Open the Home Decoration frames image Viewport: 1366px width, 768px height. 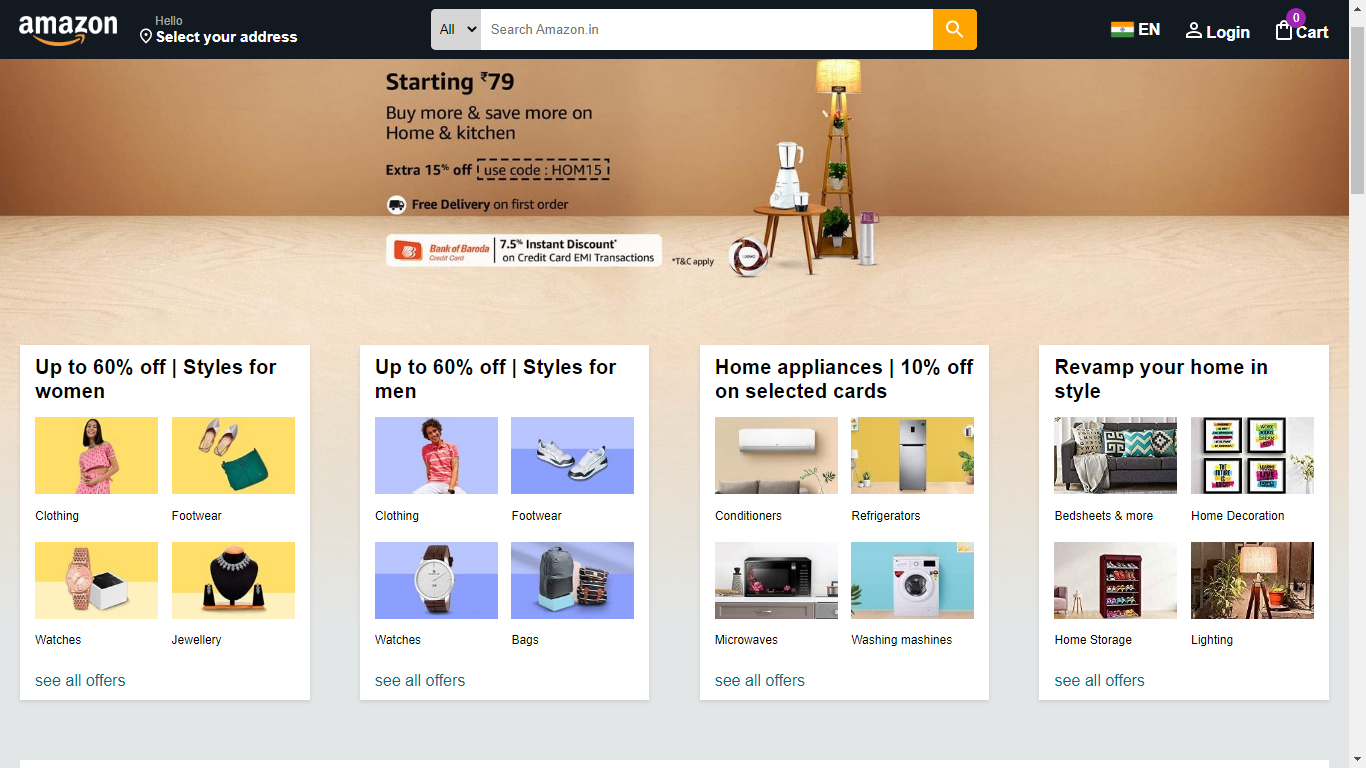pyautogui.click(x=1252, y=455)
